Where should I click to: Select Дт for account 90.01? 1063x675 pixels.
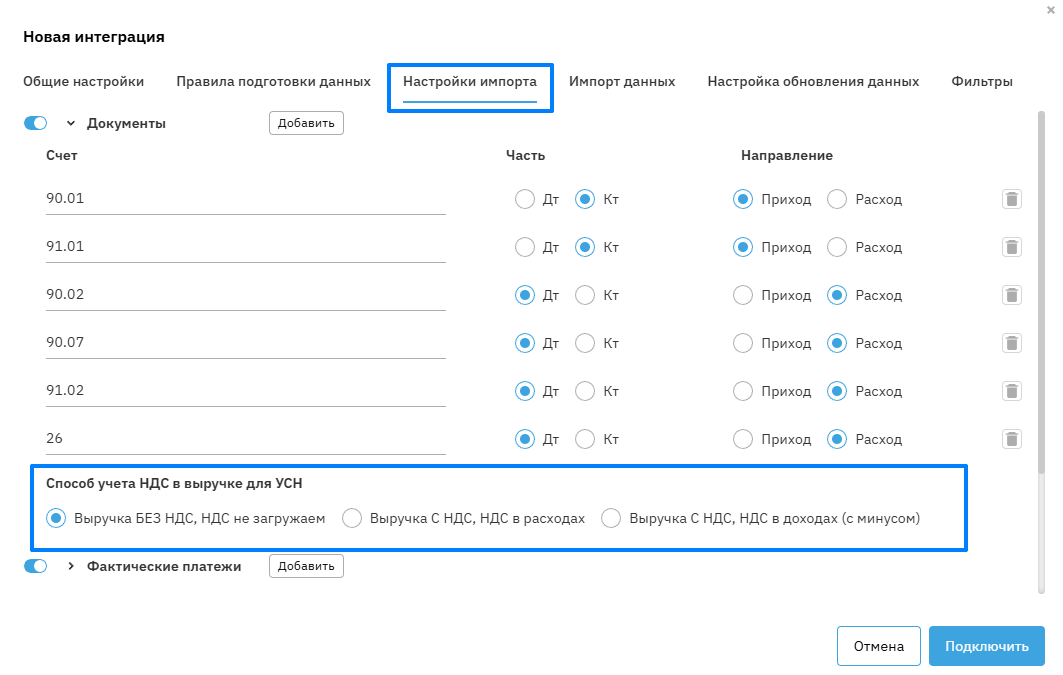(525, 199)
